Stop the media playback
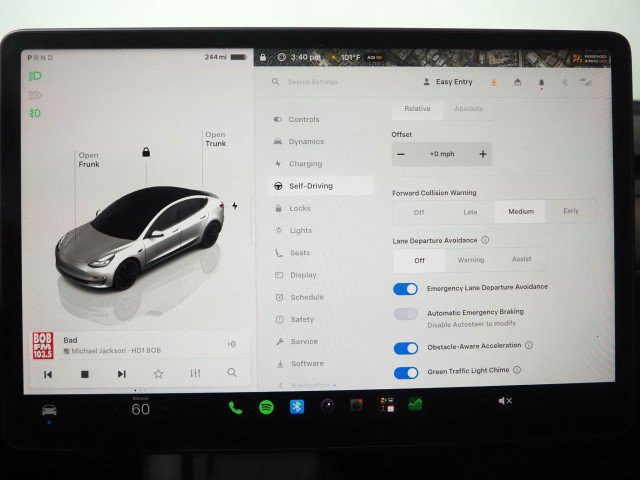The height and width of the screenshot is (480, 640). 84,374
